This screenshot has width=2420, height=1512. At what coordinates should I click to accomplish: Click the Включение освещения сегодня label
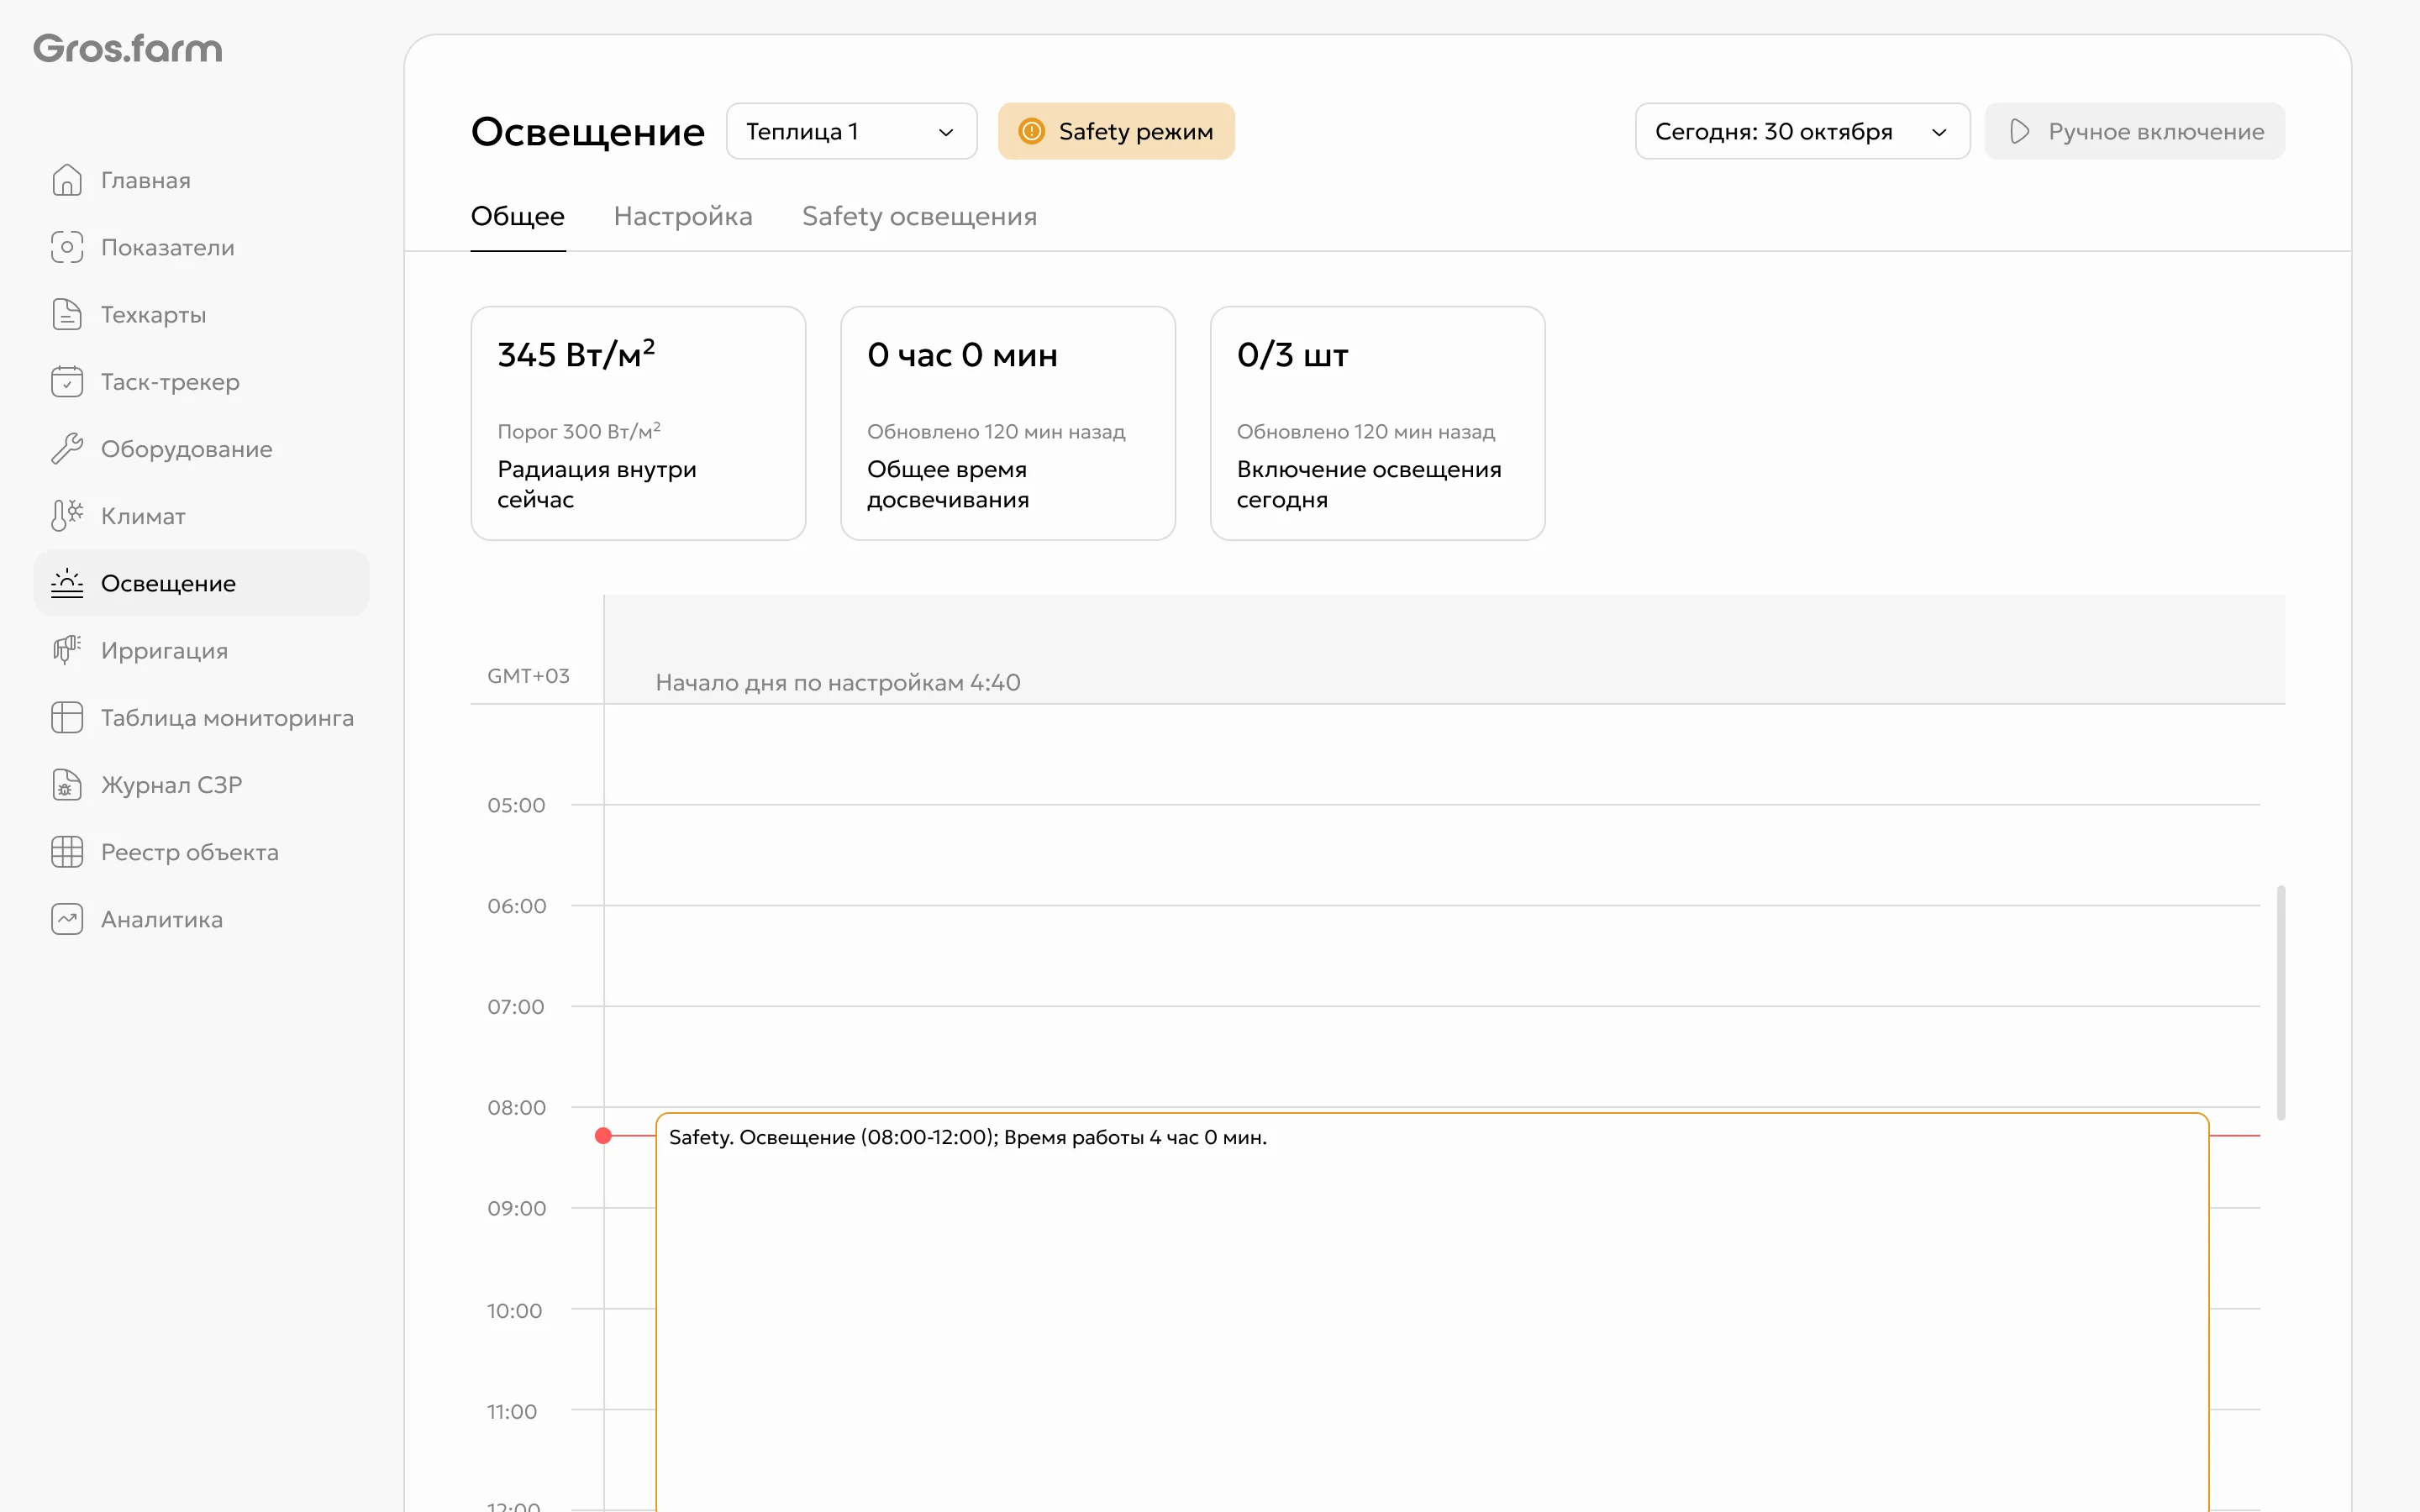(1369, 484)
